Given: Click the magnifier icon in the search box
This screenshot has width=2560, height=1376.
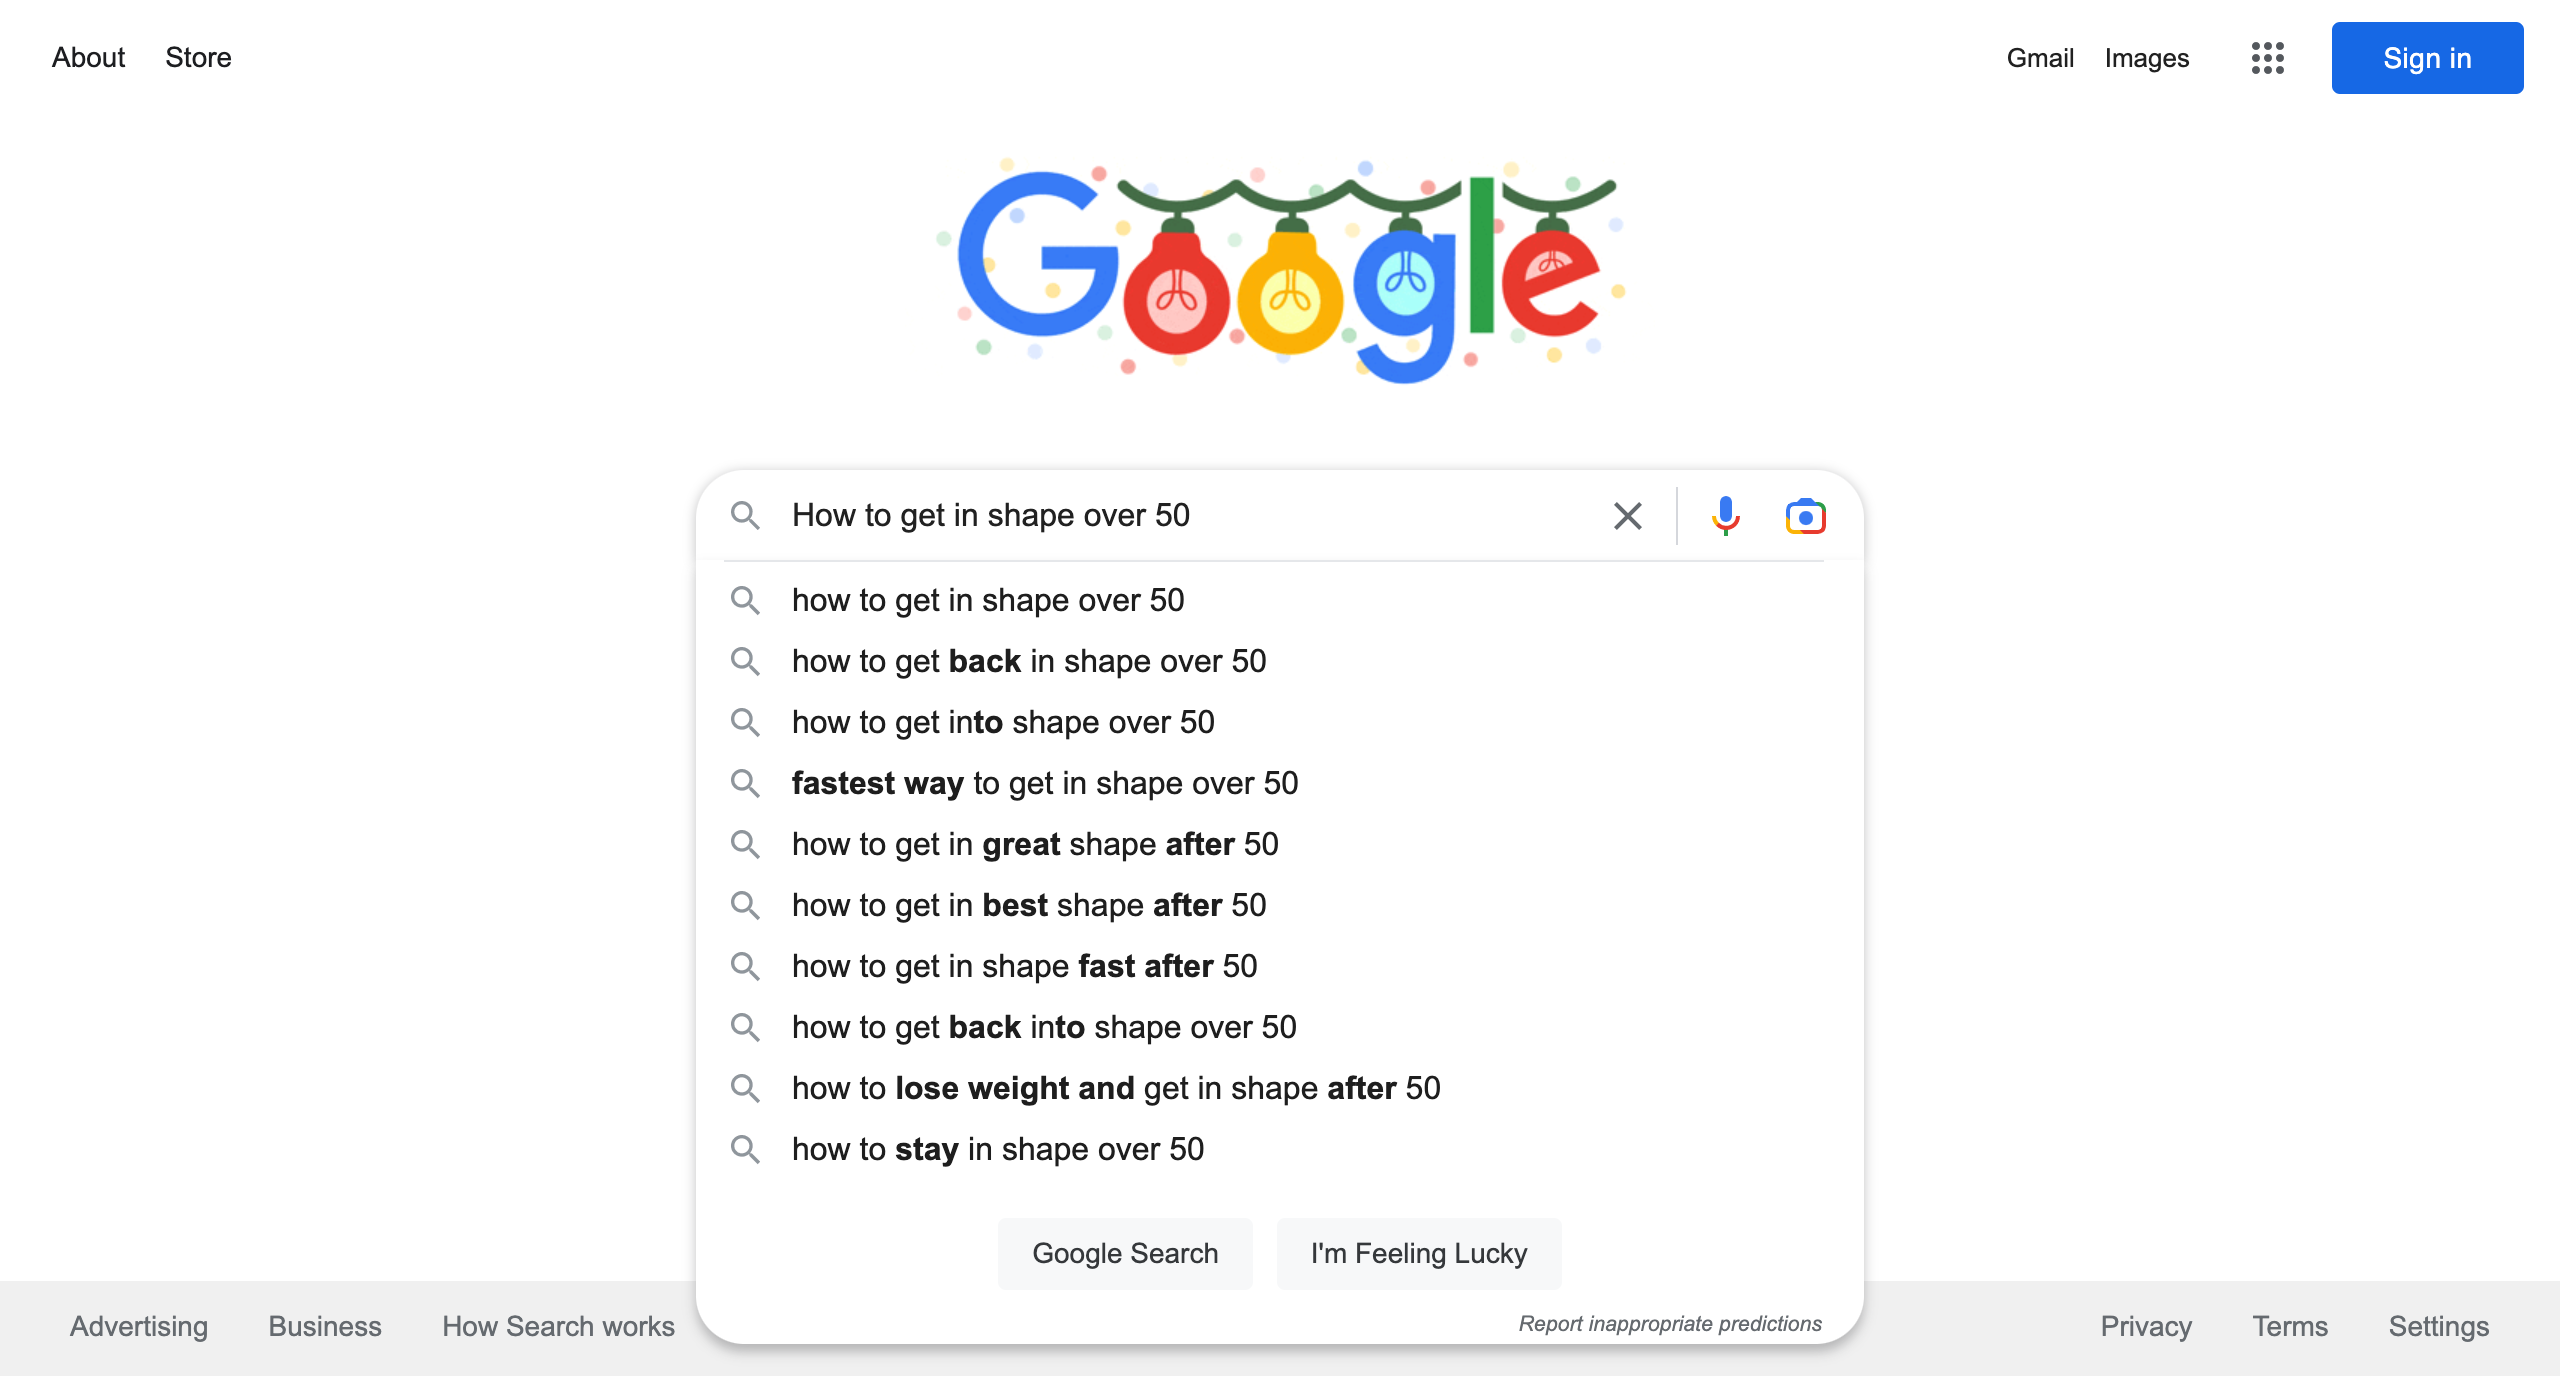Looking at the screenshot, I should click(745, 516).
